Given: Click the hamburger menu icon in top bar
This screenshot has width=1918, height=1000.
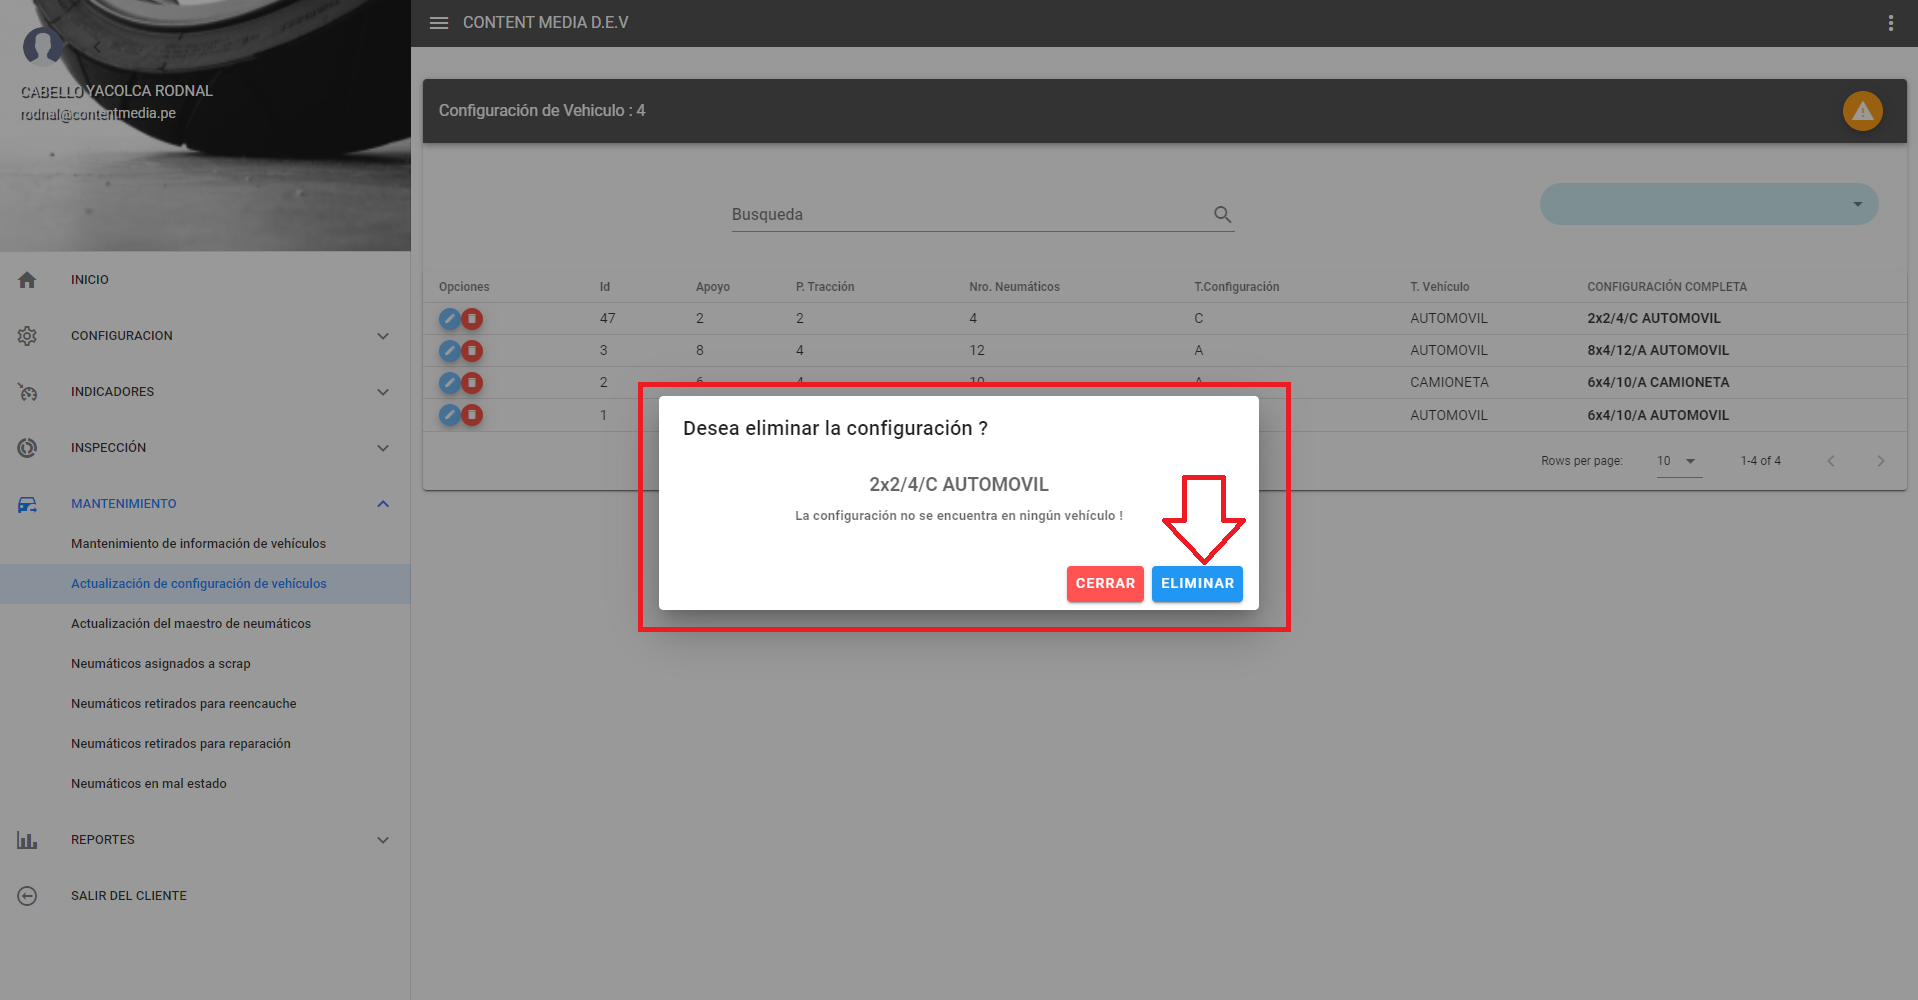Looking at the screenshot, I should (438, 23).
